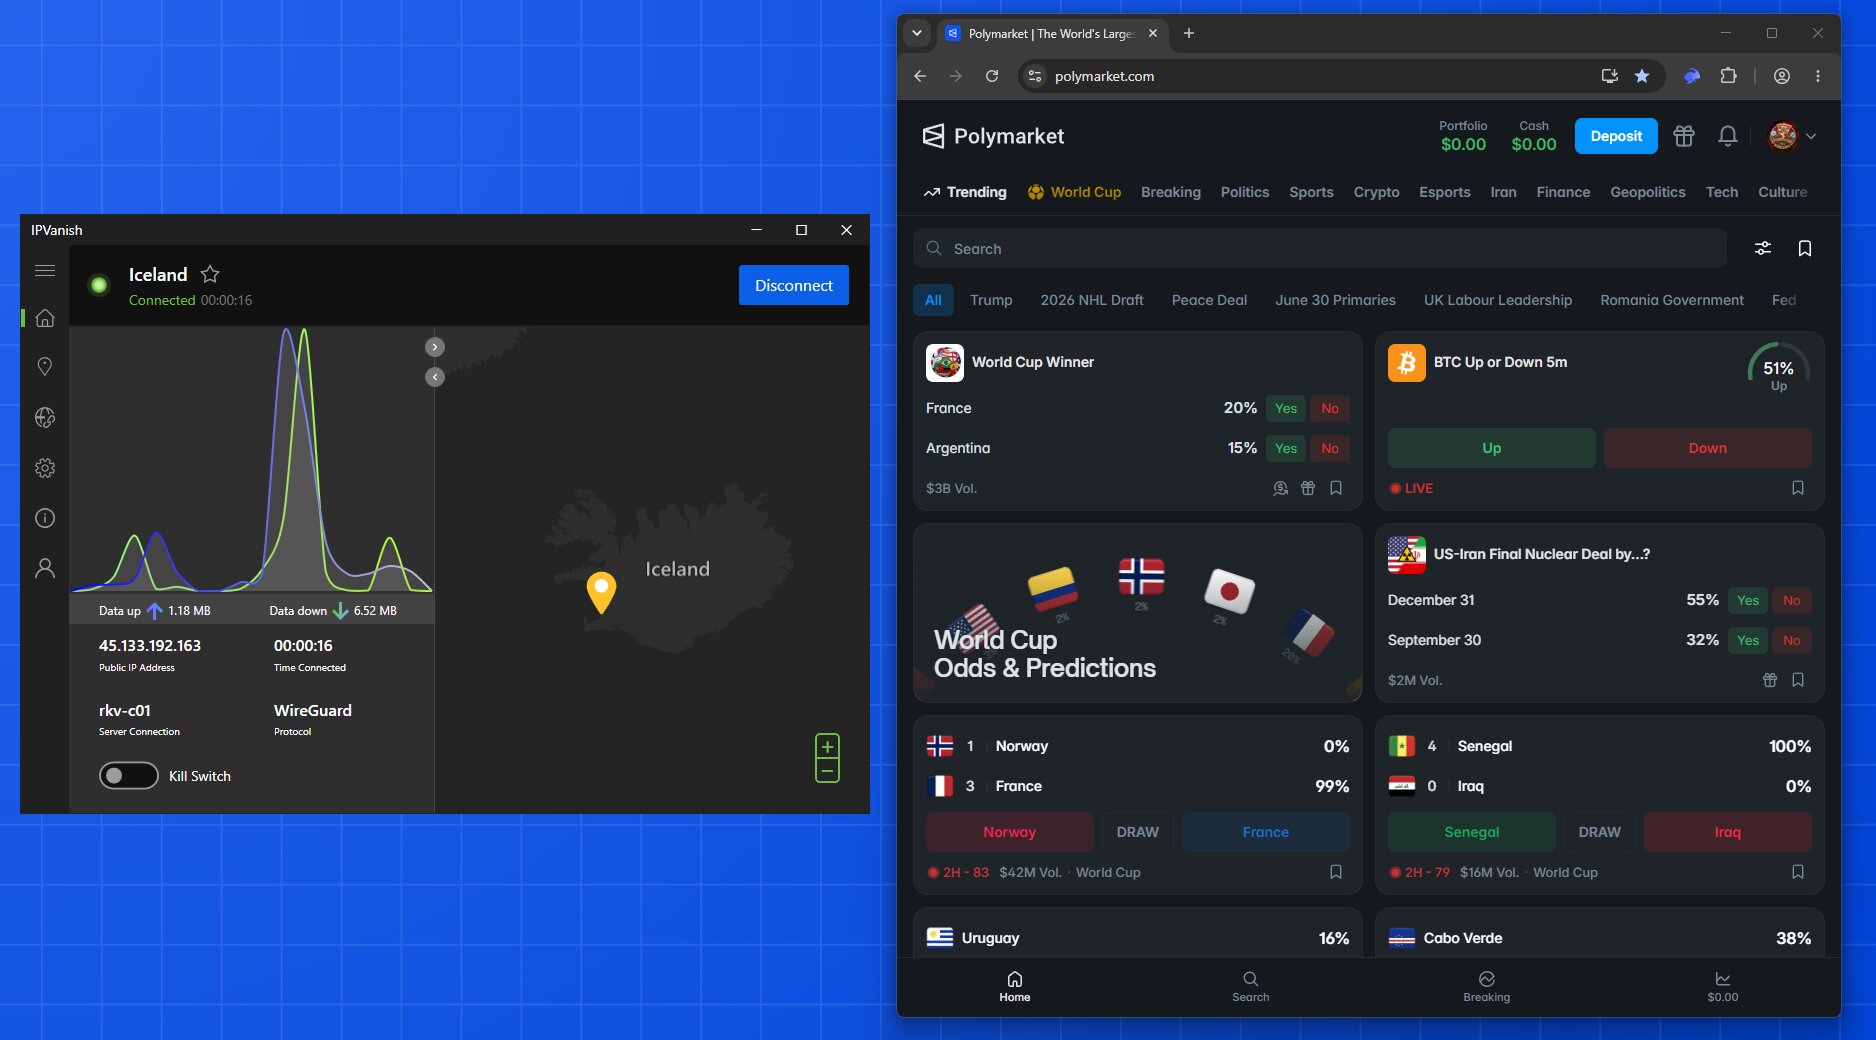Bet Up on BTC Up or Down
The height and width of the screenshot is (1040, 1876).
[x=1492, y=448]
